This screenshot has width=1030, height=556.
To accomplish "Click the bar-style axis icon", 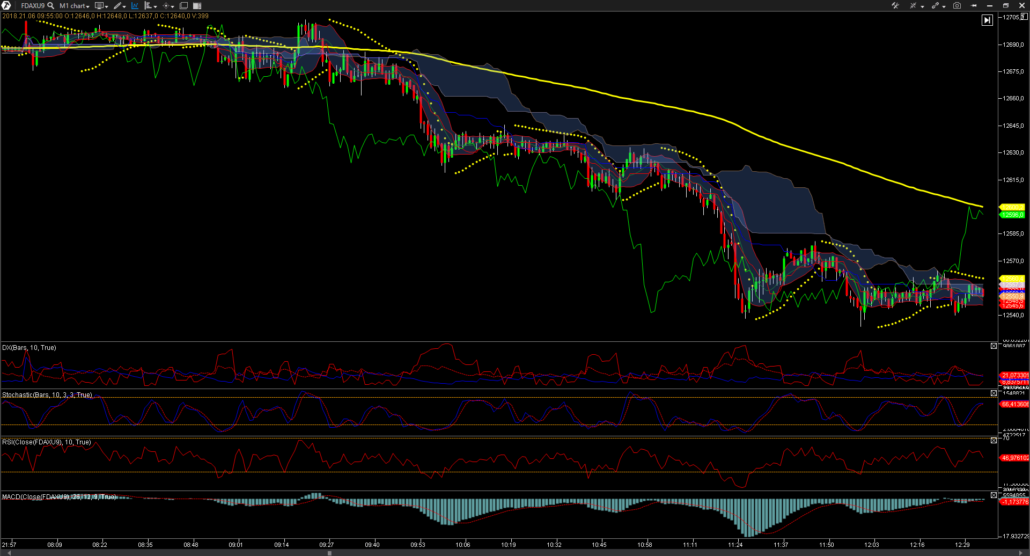I will tap(148, 5).
